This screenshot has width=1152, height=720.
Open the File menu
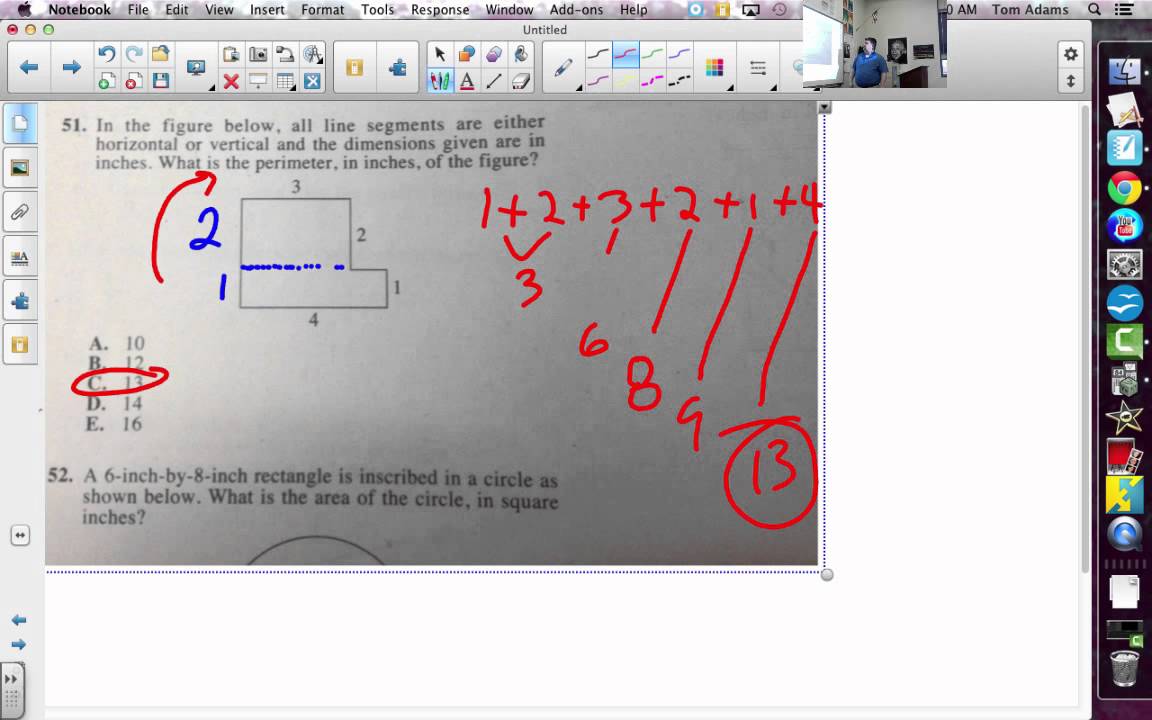[137, 10]
